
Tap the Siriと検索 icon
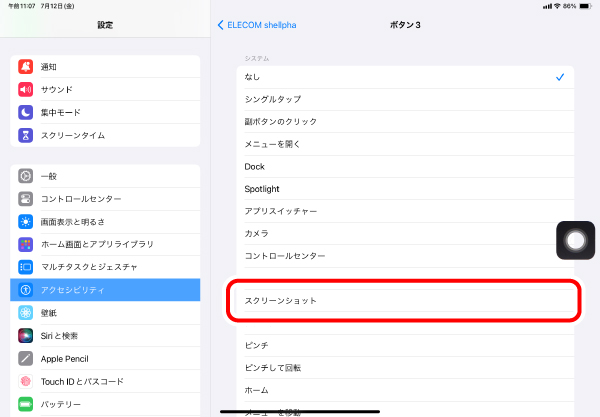click(25, 335)
